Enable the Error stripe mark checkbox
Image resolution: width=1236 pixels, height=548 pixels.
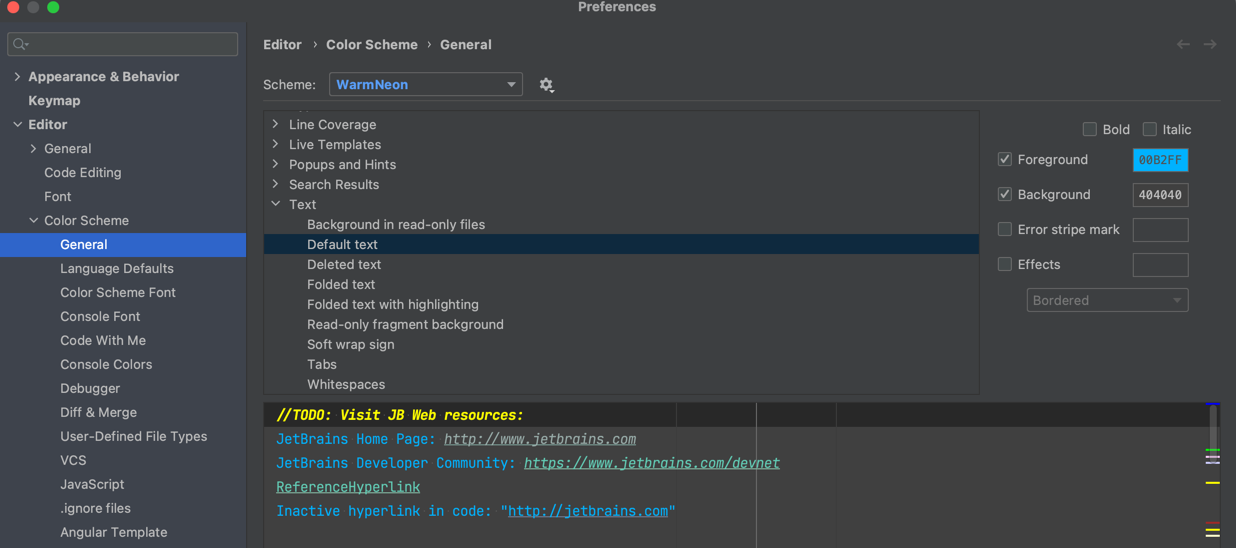pos(1005,229)
